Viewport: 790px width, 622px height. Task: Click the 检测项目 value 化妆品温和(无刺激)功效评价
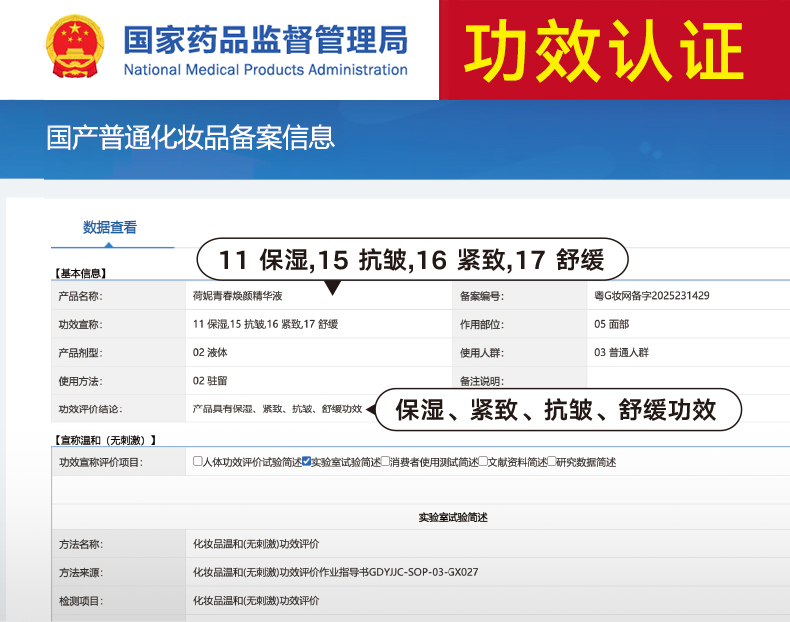(256, 600)
